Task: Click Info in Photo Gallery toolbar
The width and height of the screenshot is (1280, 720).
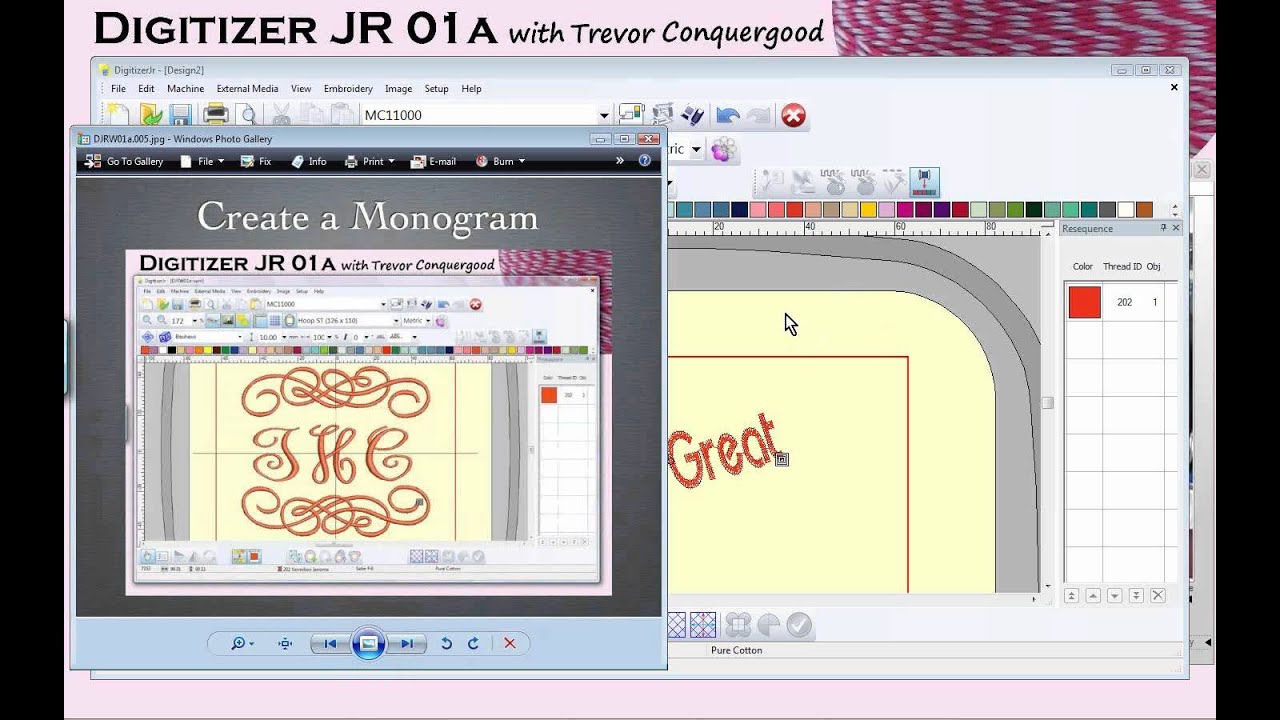Action: tap(308, 161)
